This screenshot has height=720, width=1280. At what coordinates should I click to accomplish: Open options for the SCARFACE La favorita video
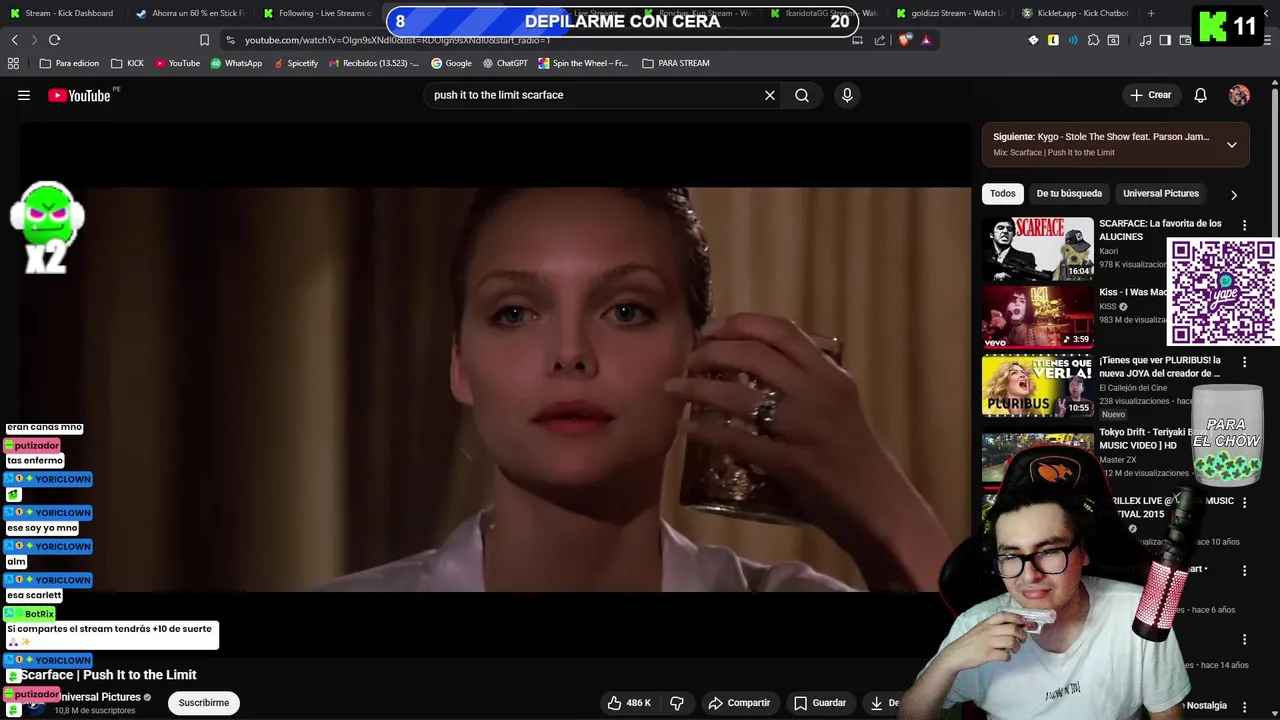pos(1244,226)
